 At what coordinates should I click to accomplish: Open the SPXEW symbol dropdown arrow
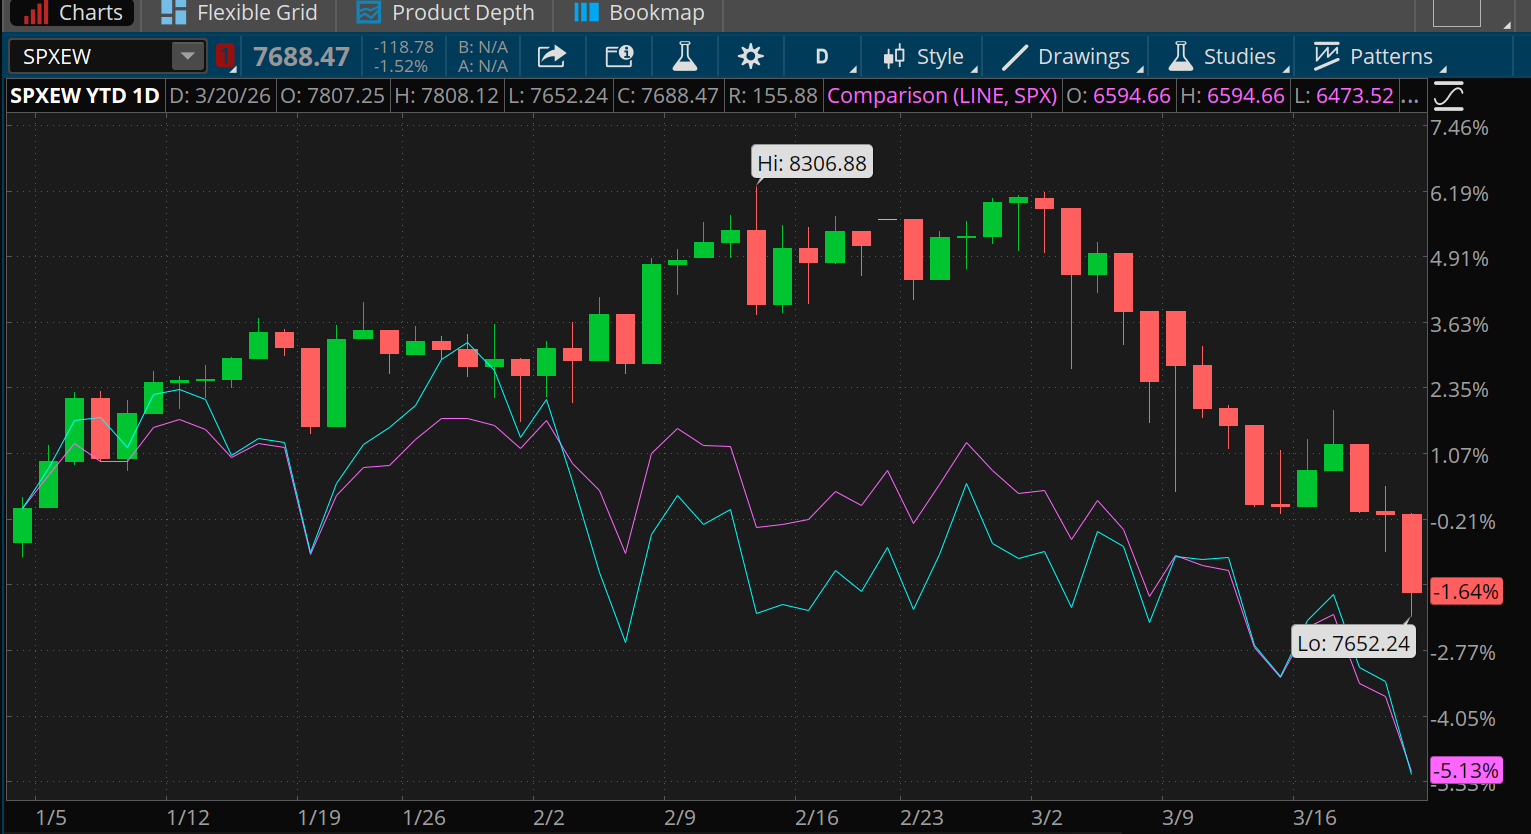[x=187, y=56]
